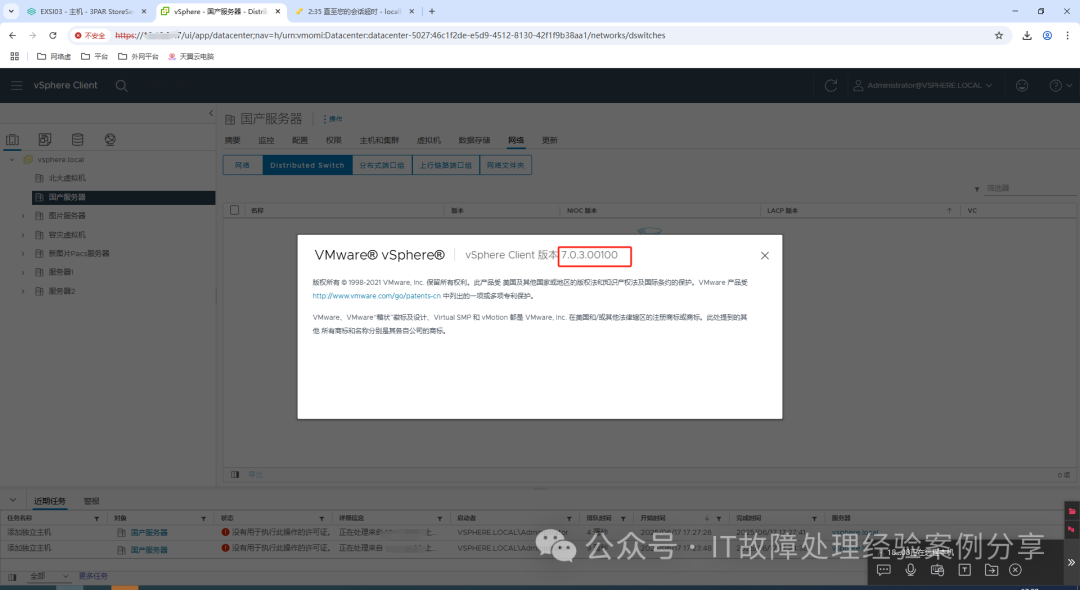Click the circled X icon in overlay toolbar
The image size is (1080, 590).
1015,570
